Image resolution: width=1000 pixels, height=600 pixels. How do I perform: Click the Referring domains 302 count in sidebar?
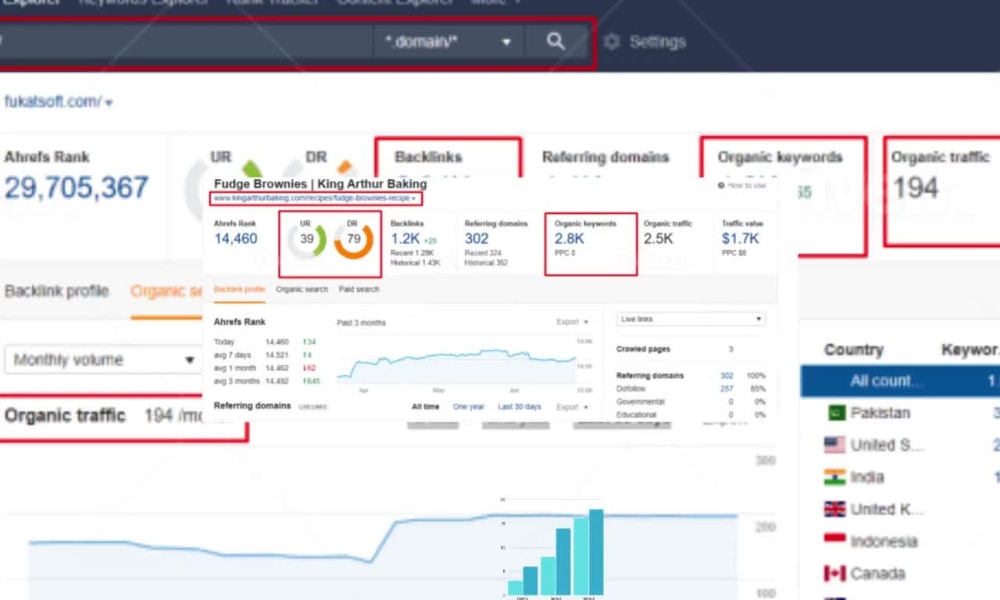726,376
